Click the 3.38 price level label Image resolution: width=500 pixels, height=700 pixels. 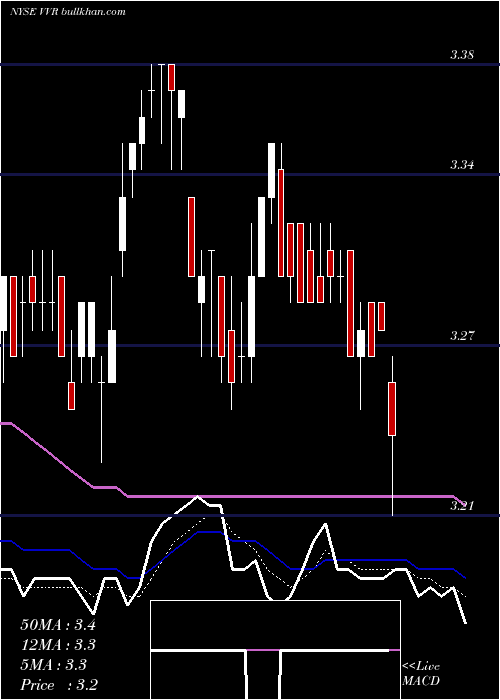pos(462,55)
